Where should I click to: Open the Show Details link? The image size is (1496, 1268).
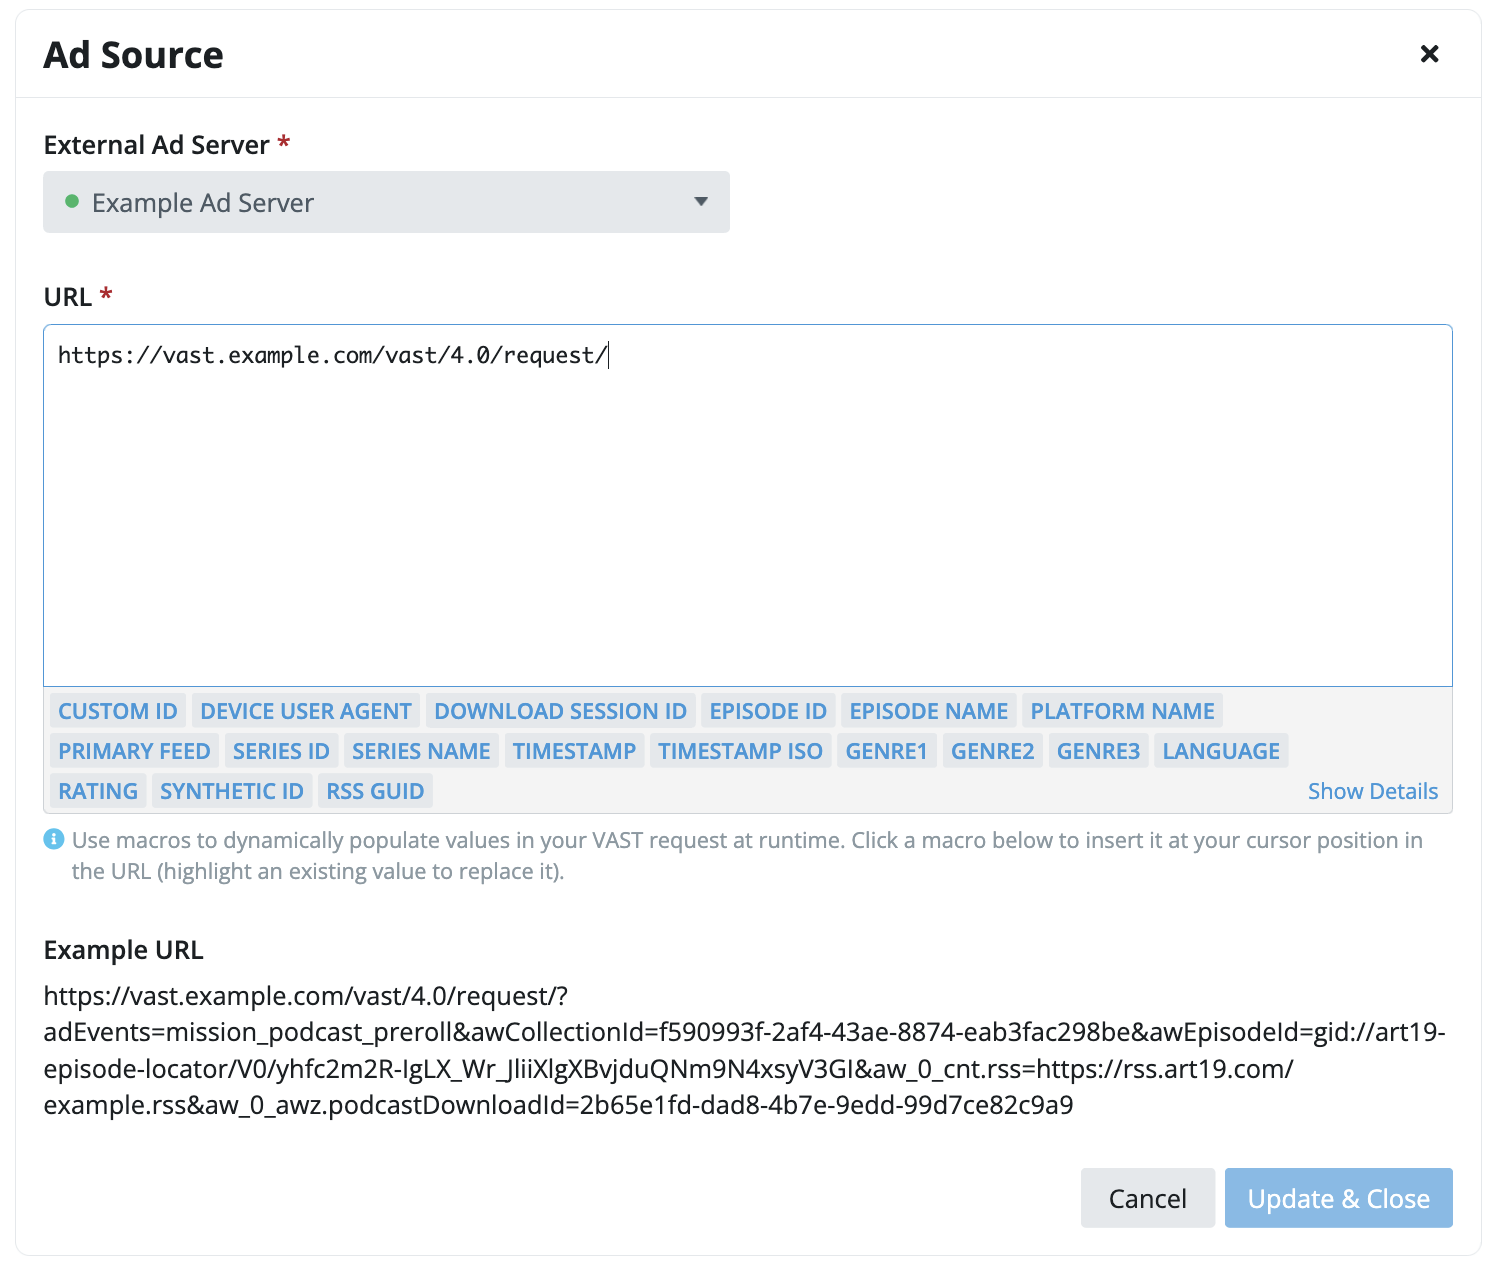click(x=1373, y=791)
